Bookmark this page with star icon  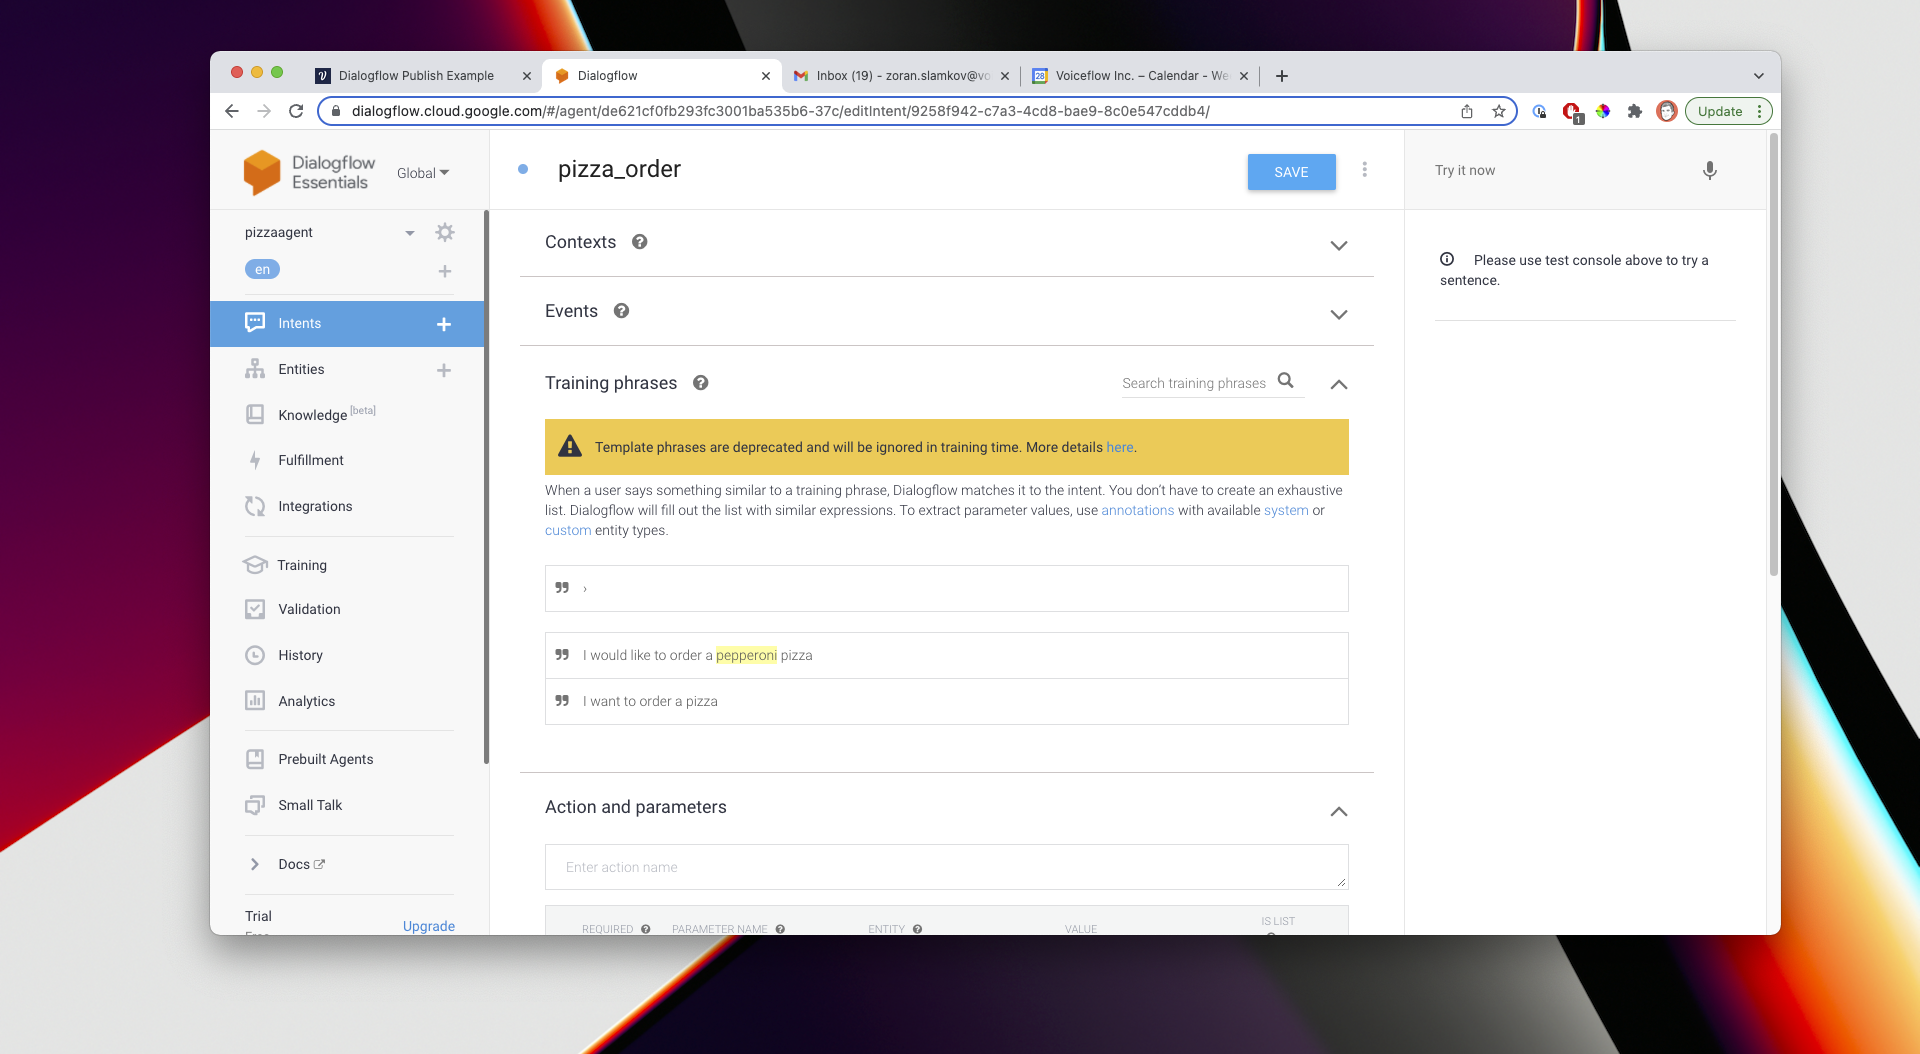click(x=1498, y=111)
